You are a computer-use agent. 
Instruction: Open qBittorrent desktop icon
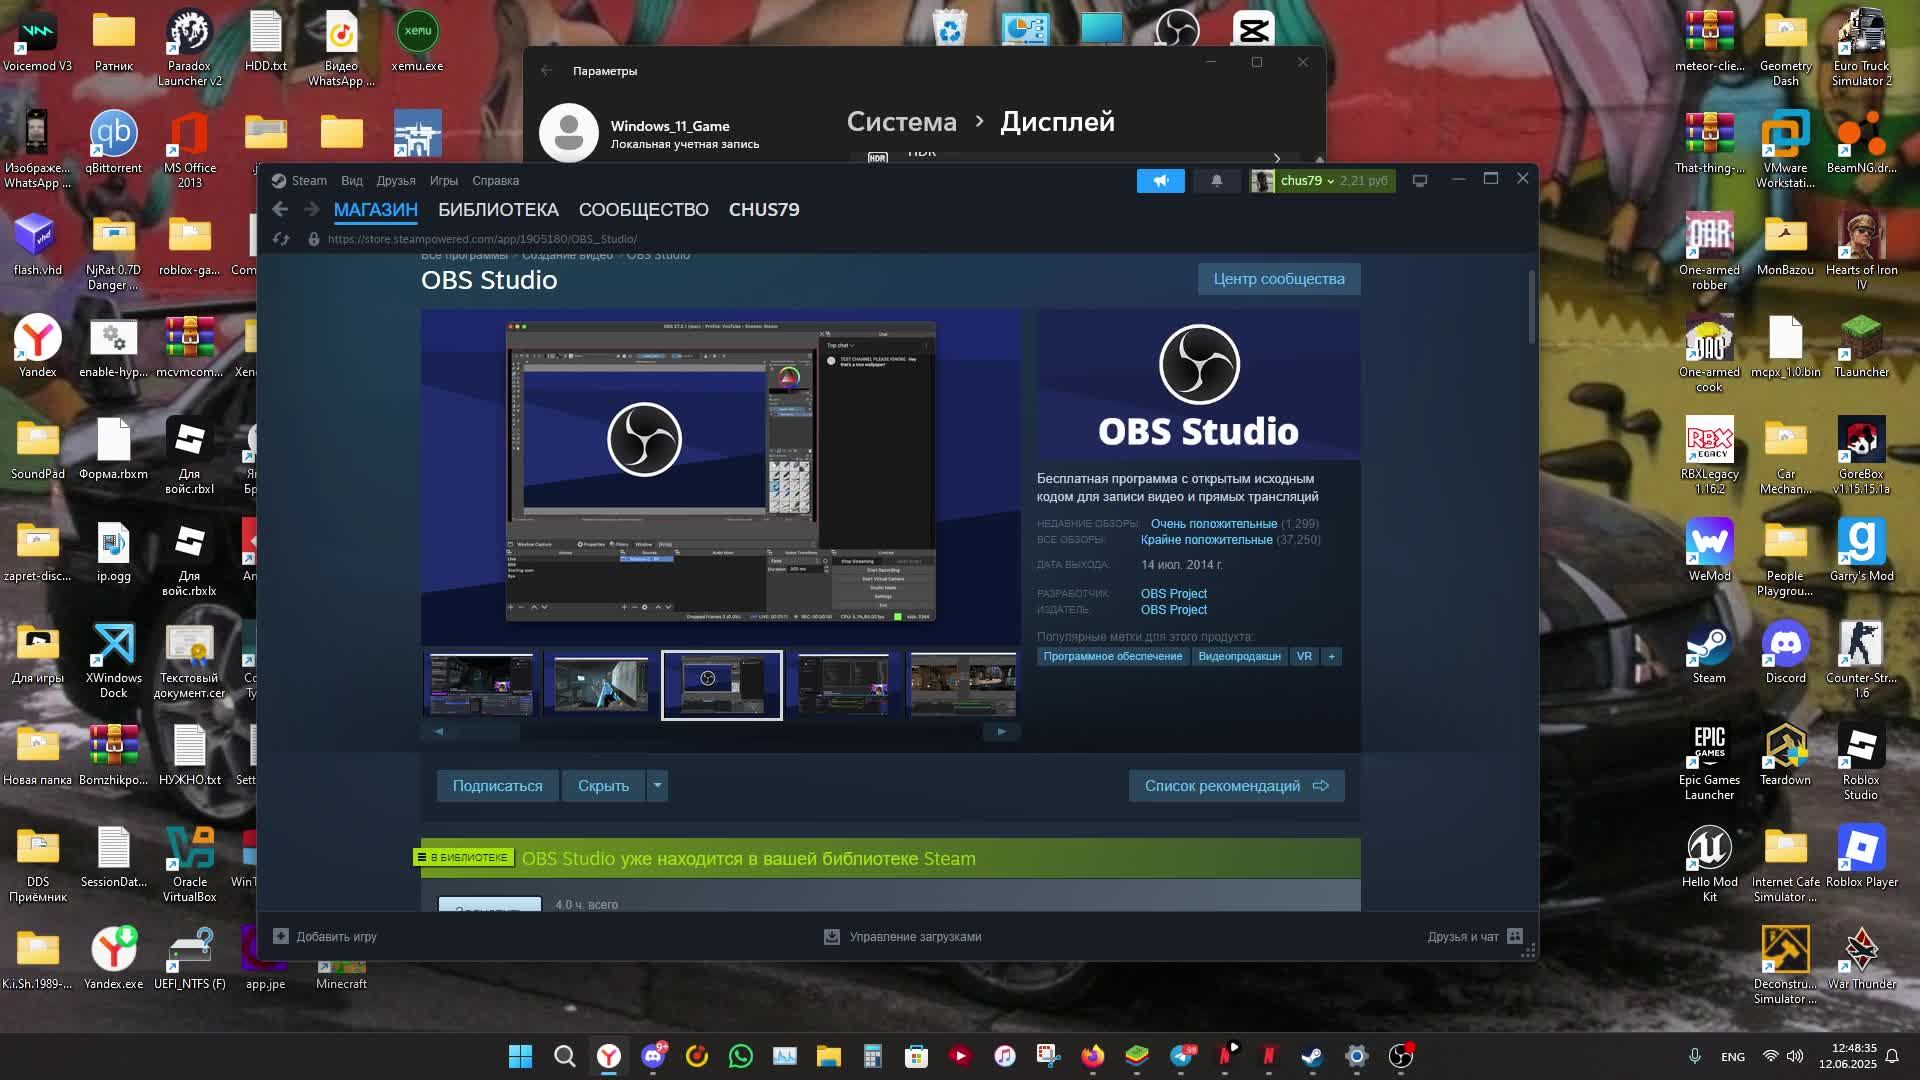click(113, 142)
